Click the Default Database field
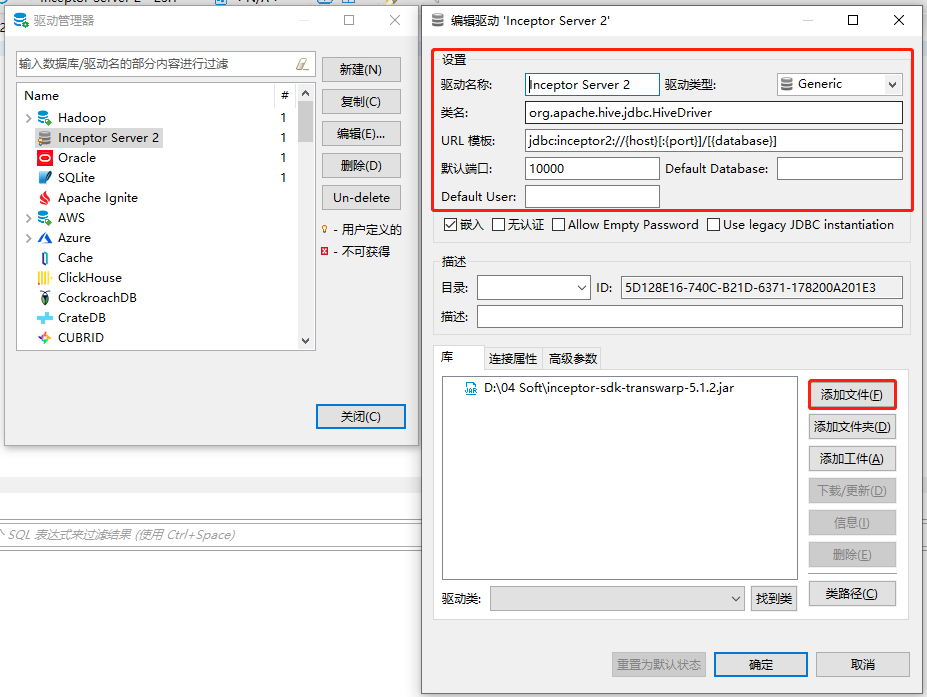Image resolution: width=927 pixels, height=697 pixels. [840, 168]
